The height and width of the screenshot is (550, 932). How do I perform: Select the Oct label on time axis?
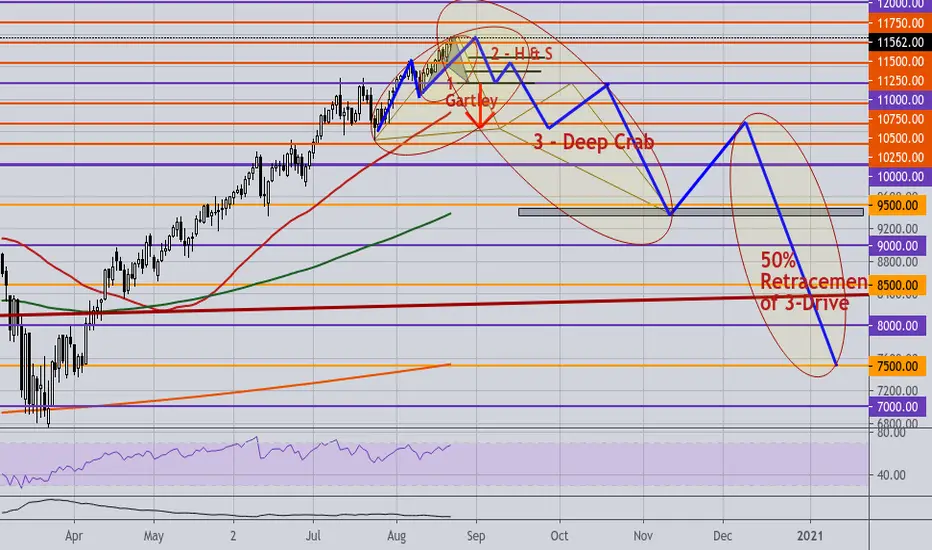click(x=559, y=536)
